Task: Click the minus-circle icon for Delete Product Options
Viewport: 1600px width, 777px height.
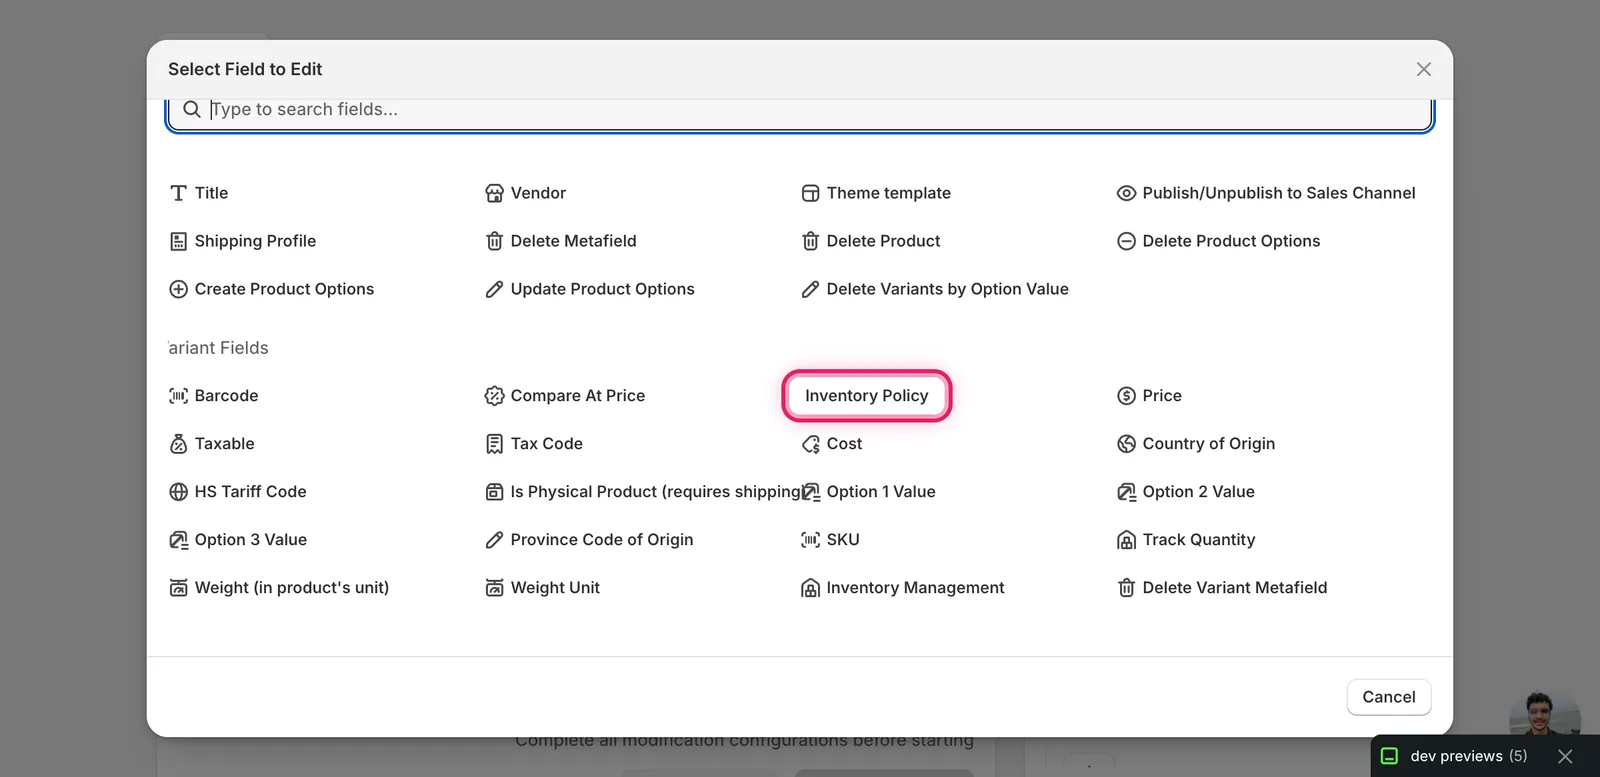Action: point(1126,241)
